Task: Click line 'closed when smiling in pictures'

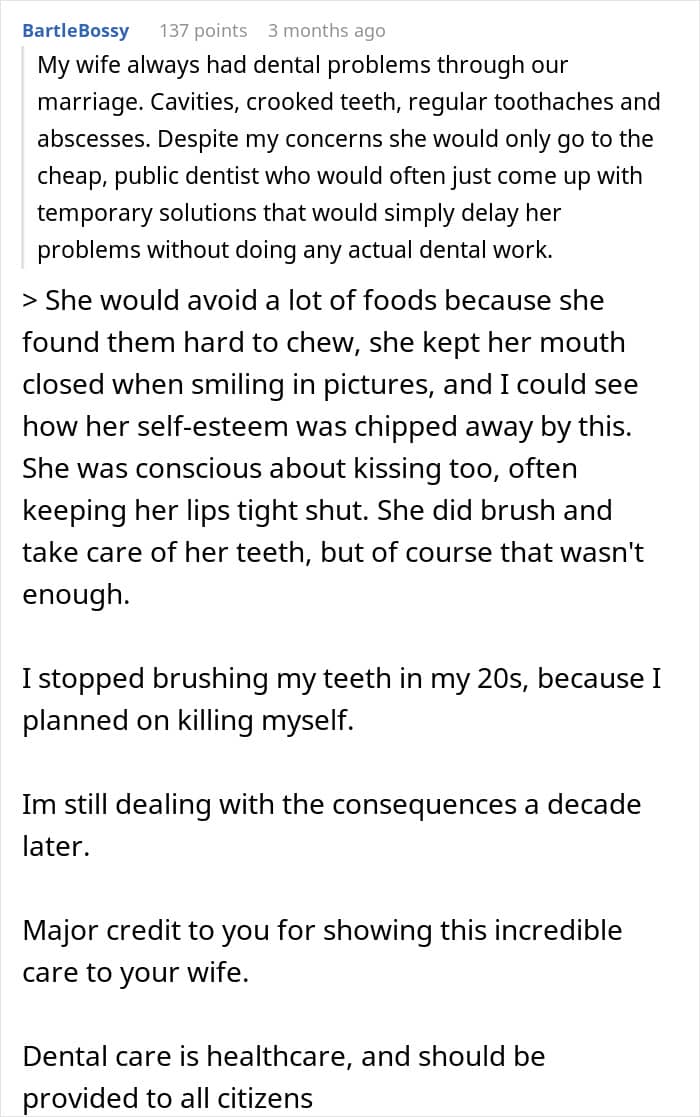Action: 330,385
